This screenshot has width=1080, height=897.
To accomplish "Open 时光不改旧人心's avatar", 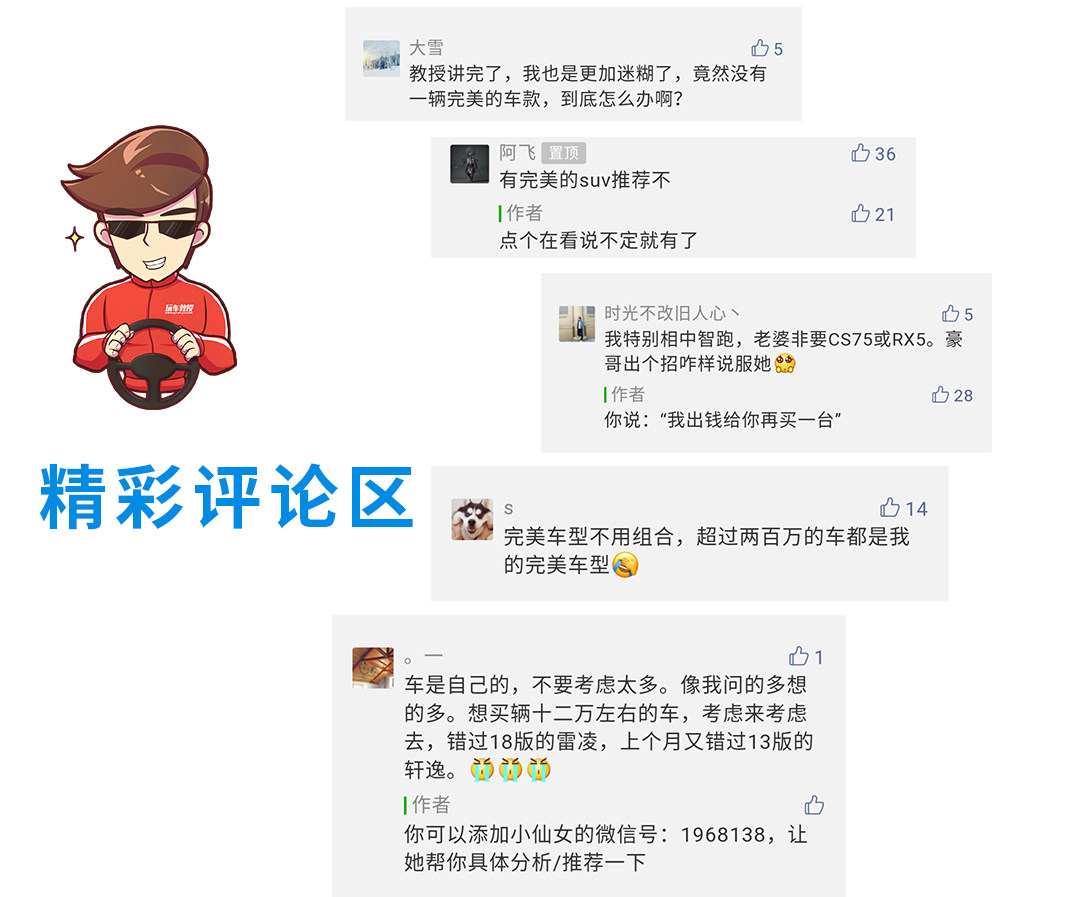I will [x=577, y=324].
